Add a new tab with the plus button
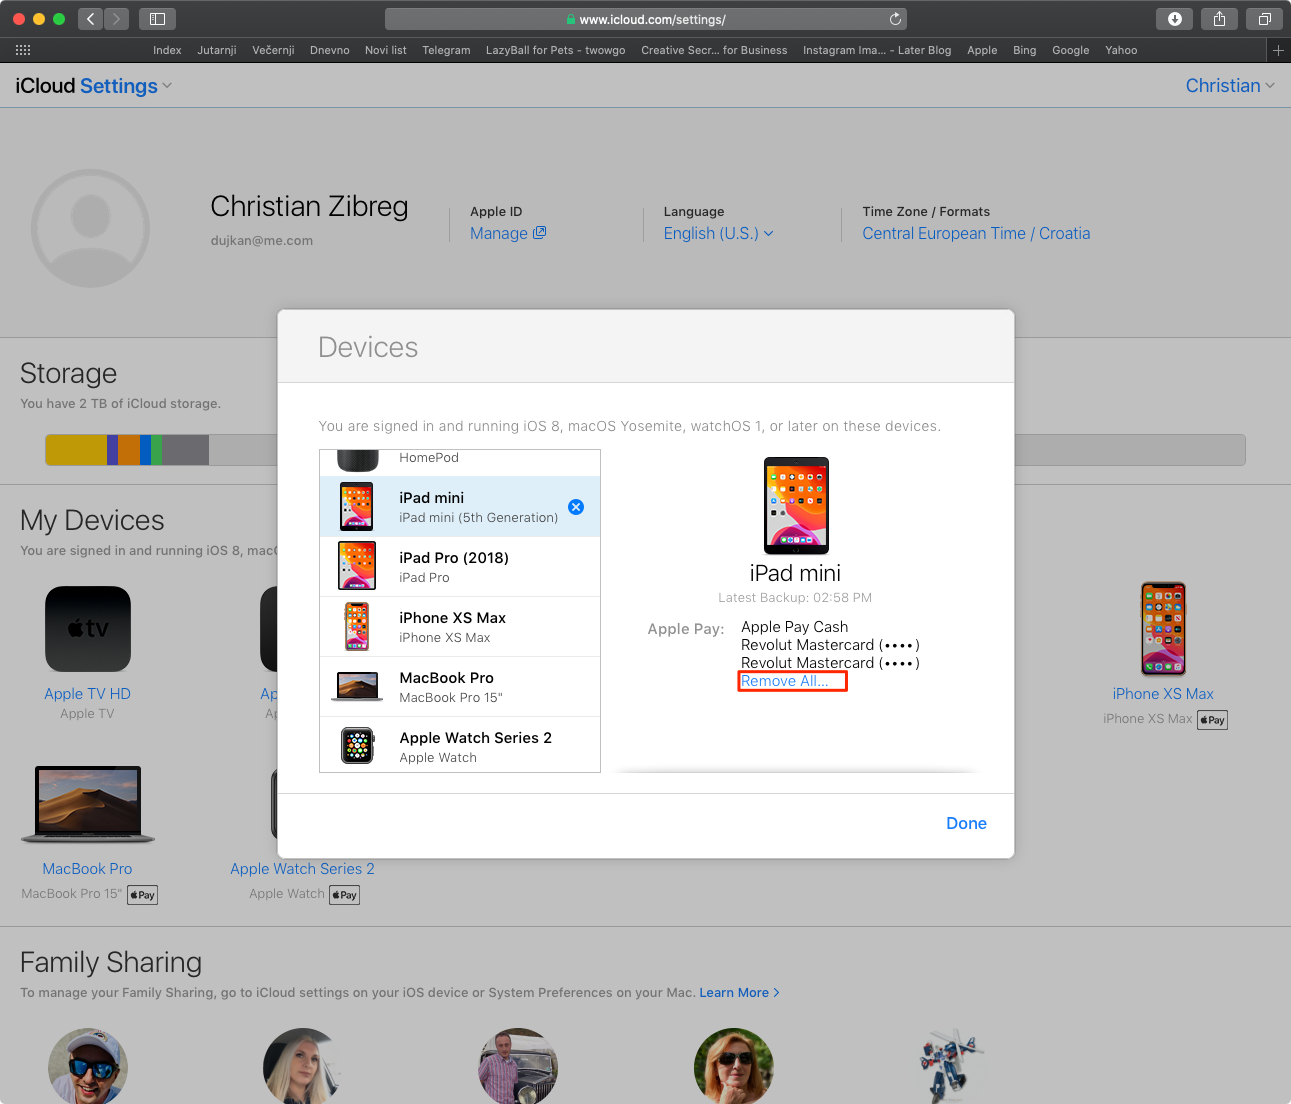Screen dimensions: 1291x1104 (1278, 50)
